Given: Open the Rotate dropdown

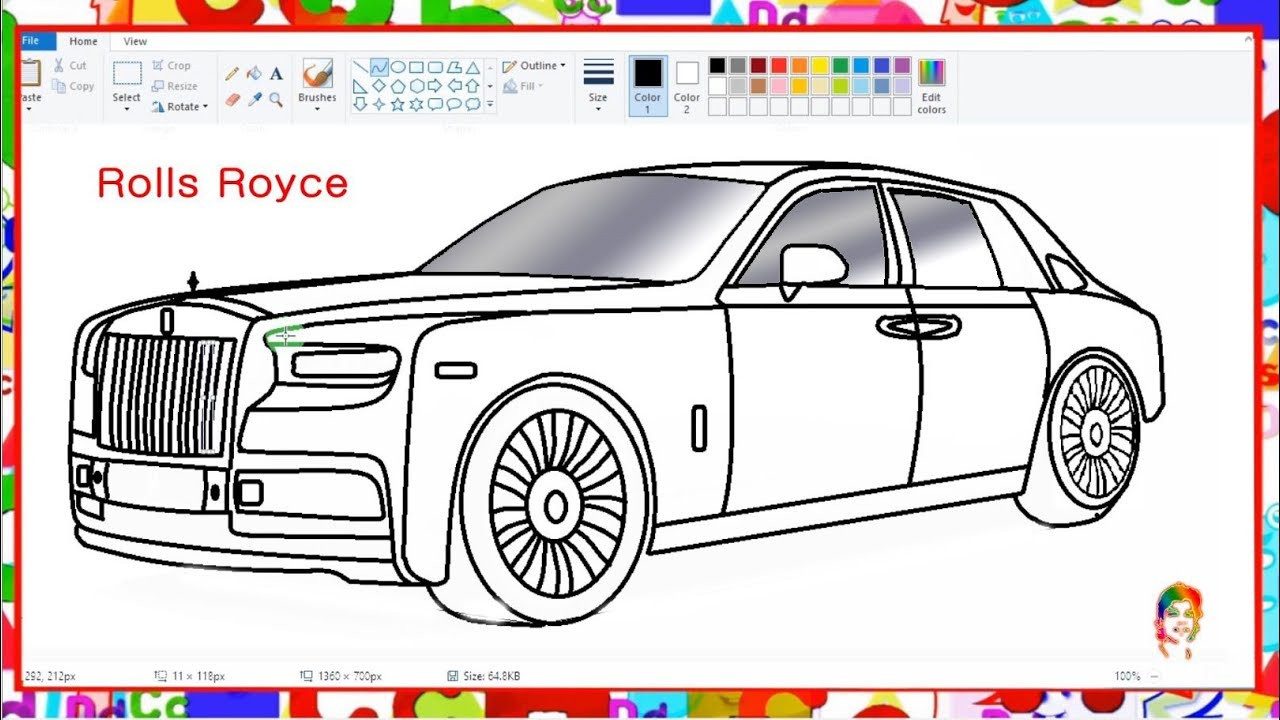Looking at the screenshot, I should [180, 106].
